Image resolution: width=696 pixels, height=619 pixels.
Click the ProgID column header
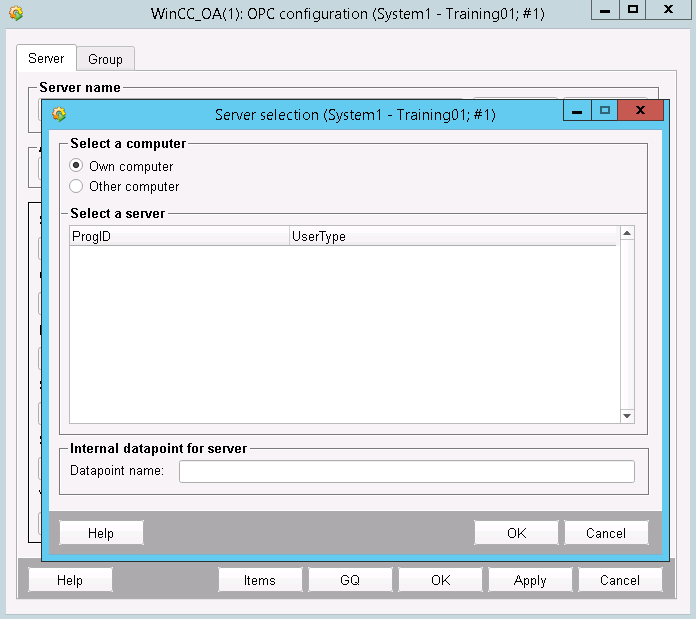[x=178, y=237]
